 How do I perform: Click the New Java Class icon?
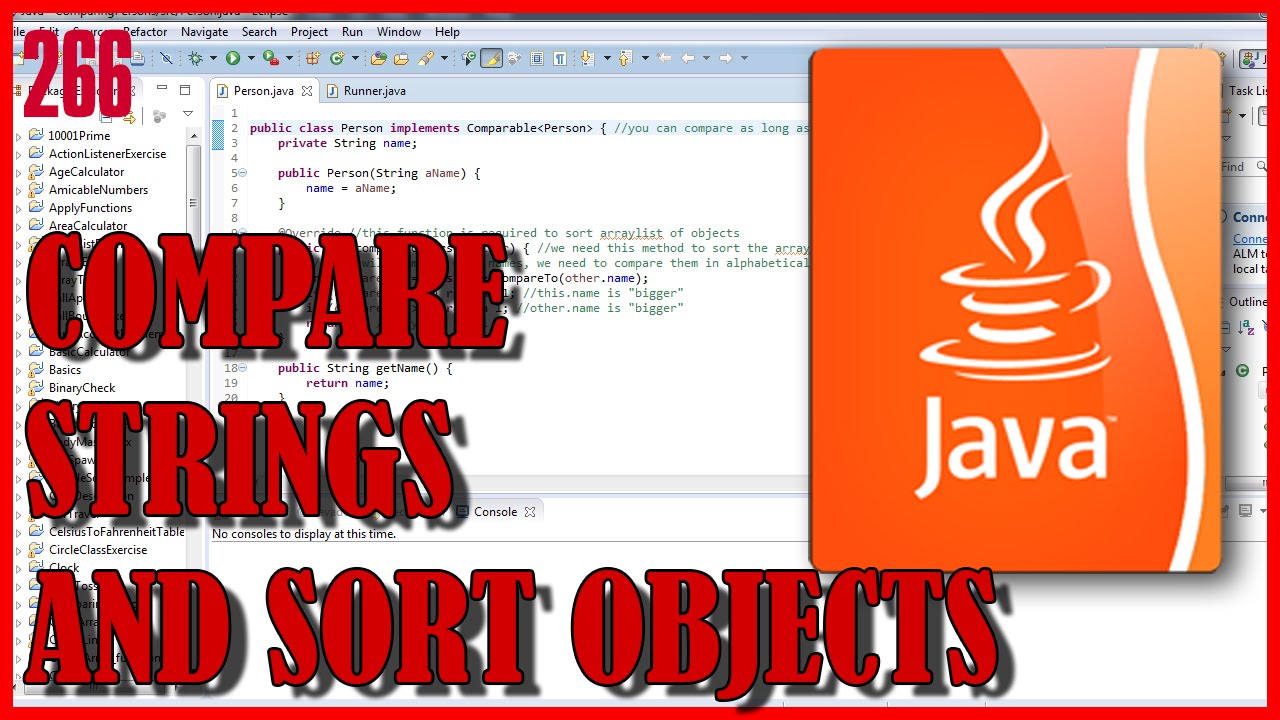coord(338,58)
